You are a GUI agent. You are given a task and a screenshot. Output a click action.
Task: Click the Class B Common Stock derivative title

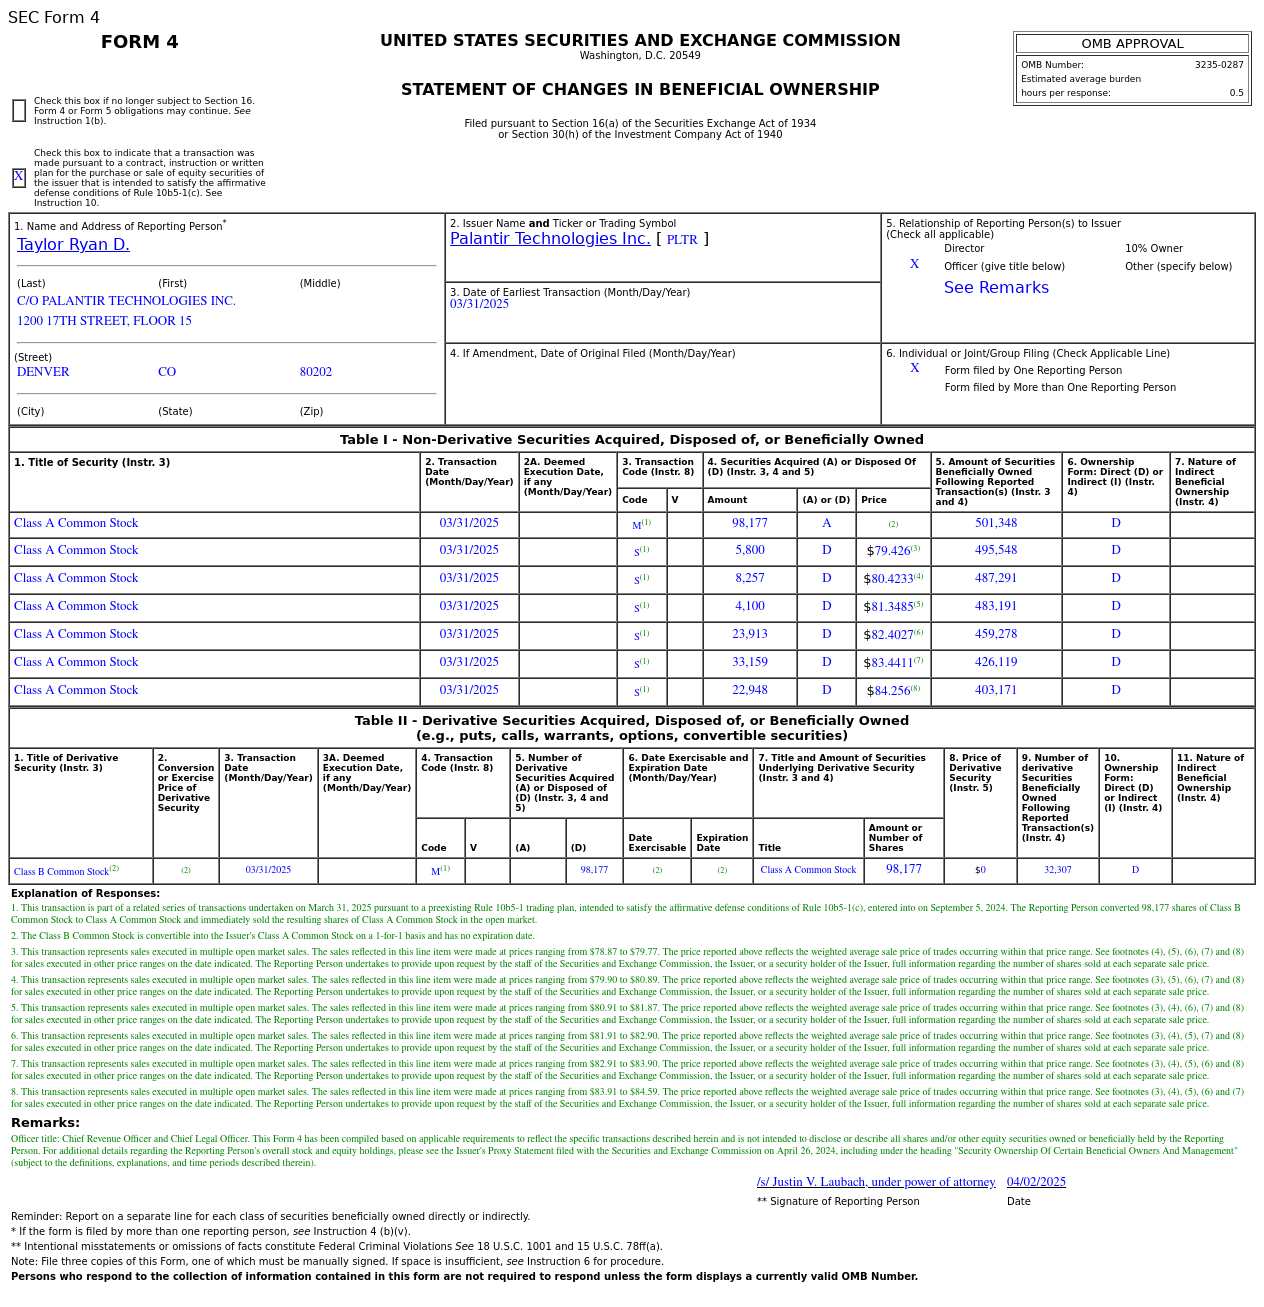point(61,872)
